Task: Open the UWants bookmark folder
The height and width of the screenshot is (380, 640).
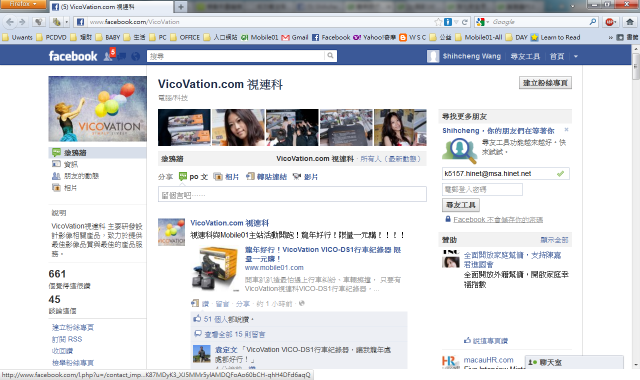Action: pyautogui.click(x=18, y=38)
